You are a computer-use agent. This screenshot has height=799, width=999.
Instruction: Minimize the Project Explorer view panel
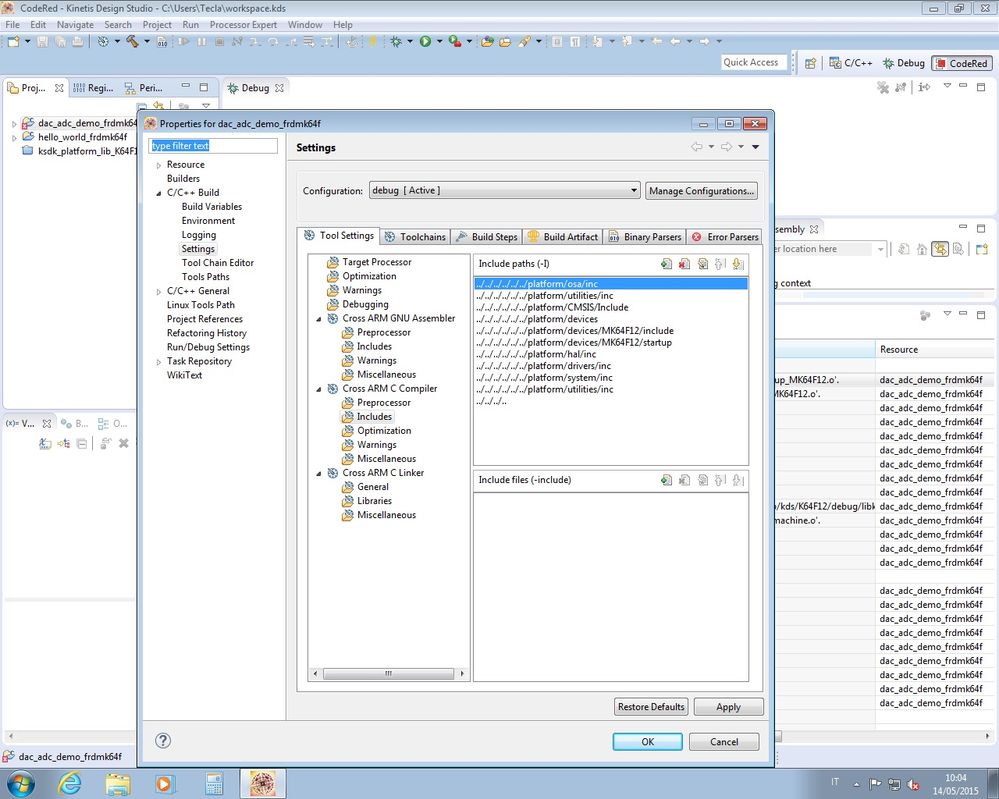pos(185,86)
